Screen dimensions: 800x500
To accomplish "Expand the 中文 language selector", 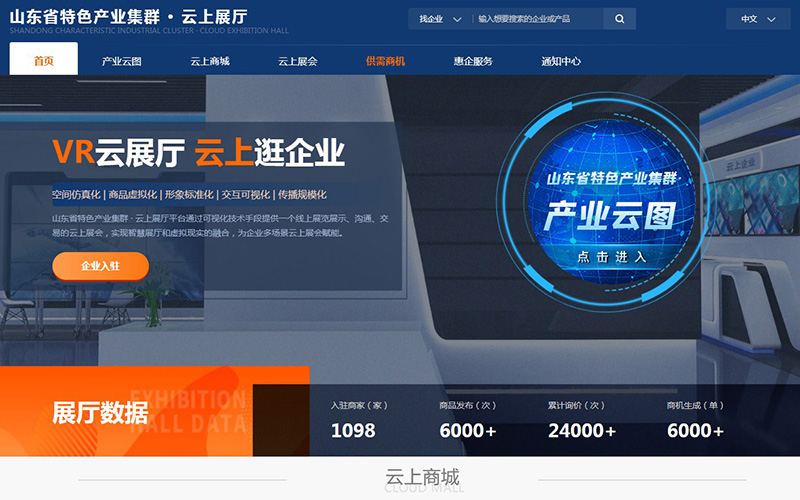I will (x=756, y=19).
